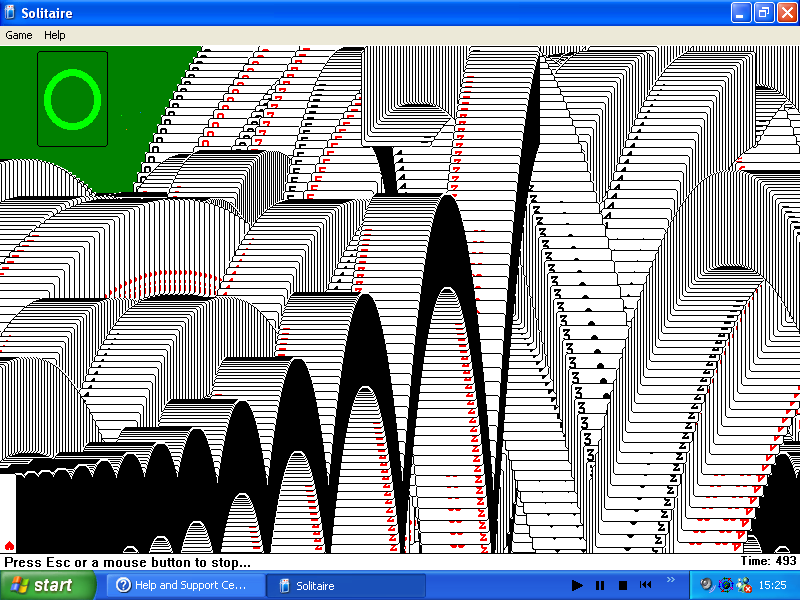The height and width of the screenshot is (600, 800).
Task: Click the system clock showing 15:25
Action: (x=772, y=585)
